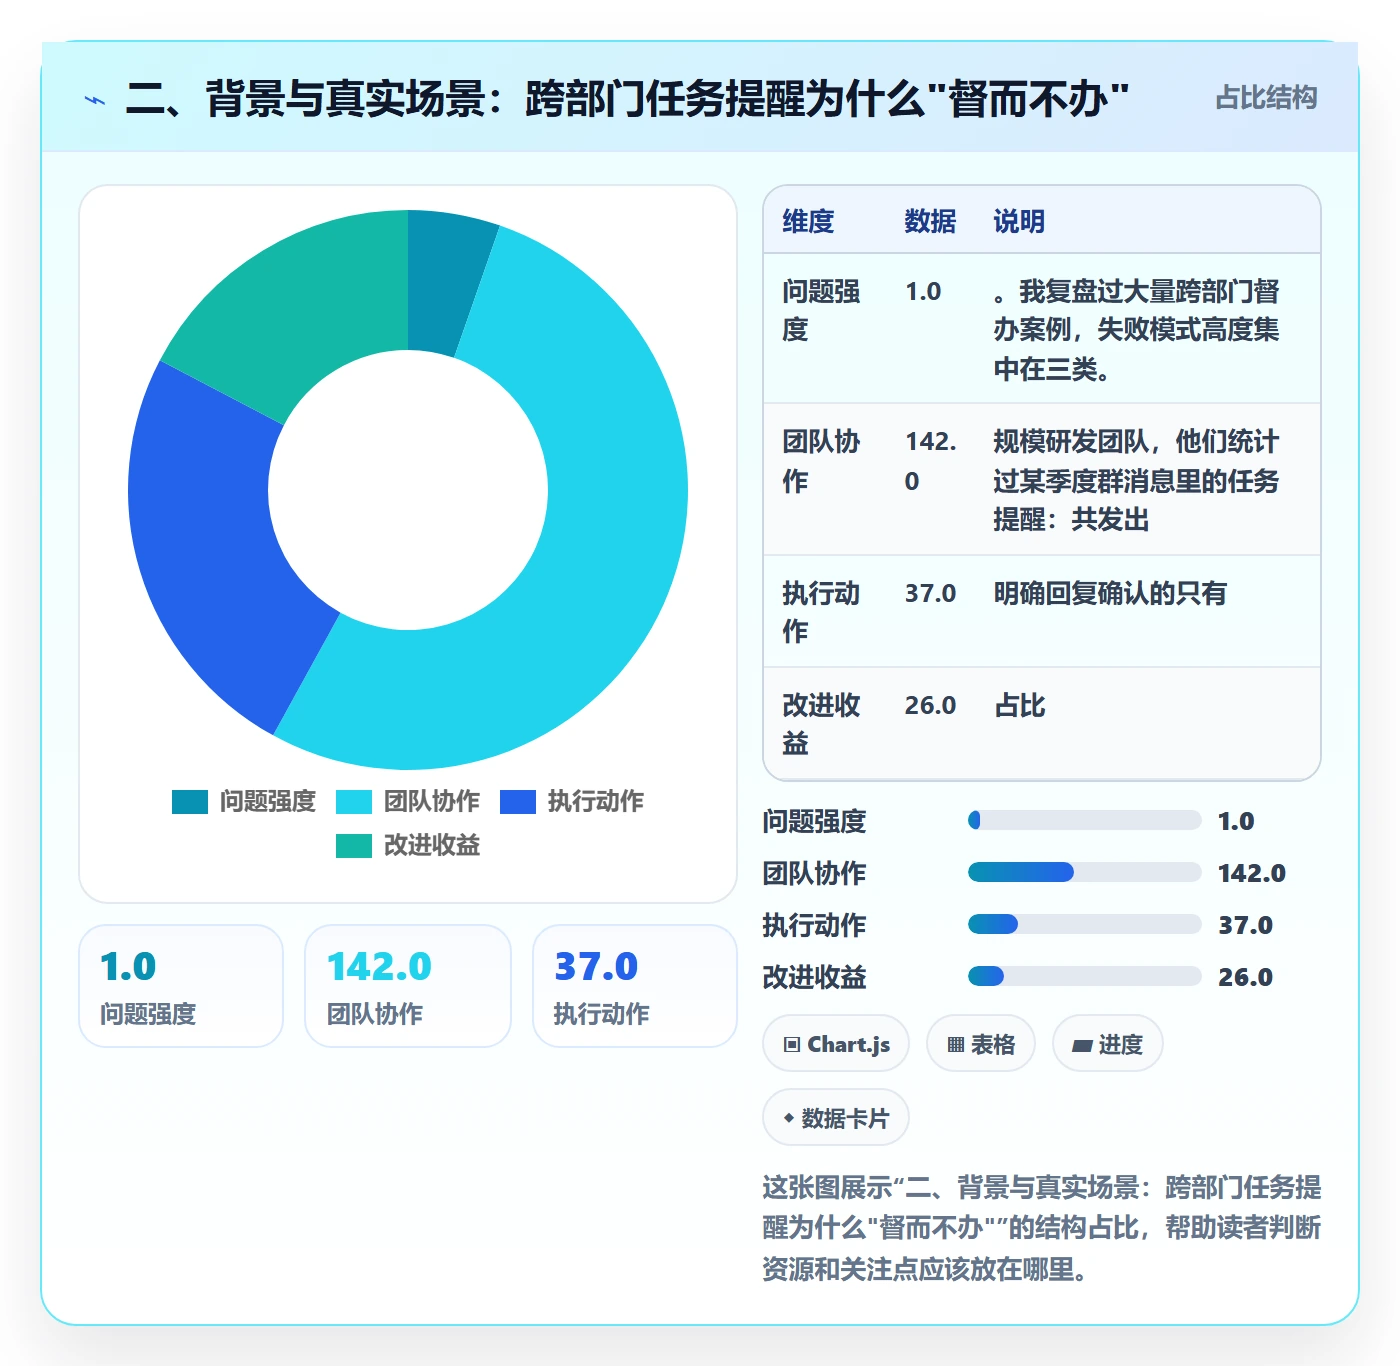Click the 数据 column header
This screenshot has width=1400, height=1366.
tap(930, 221)
